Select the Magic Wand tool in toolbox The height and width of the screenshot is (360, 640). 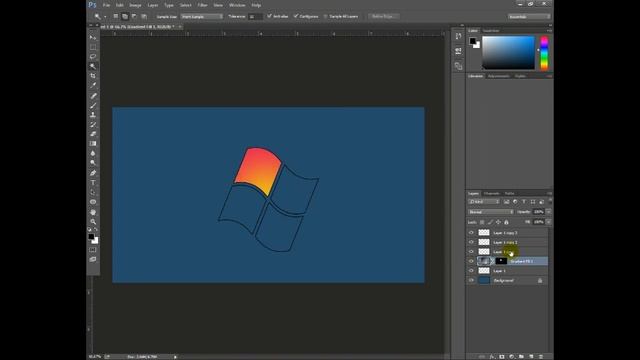click(x=93, y=66)
